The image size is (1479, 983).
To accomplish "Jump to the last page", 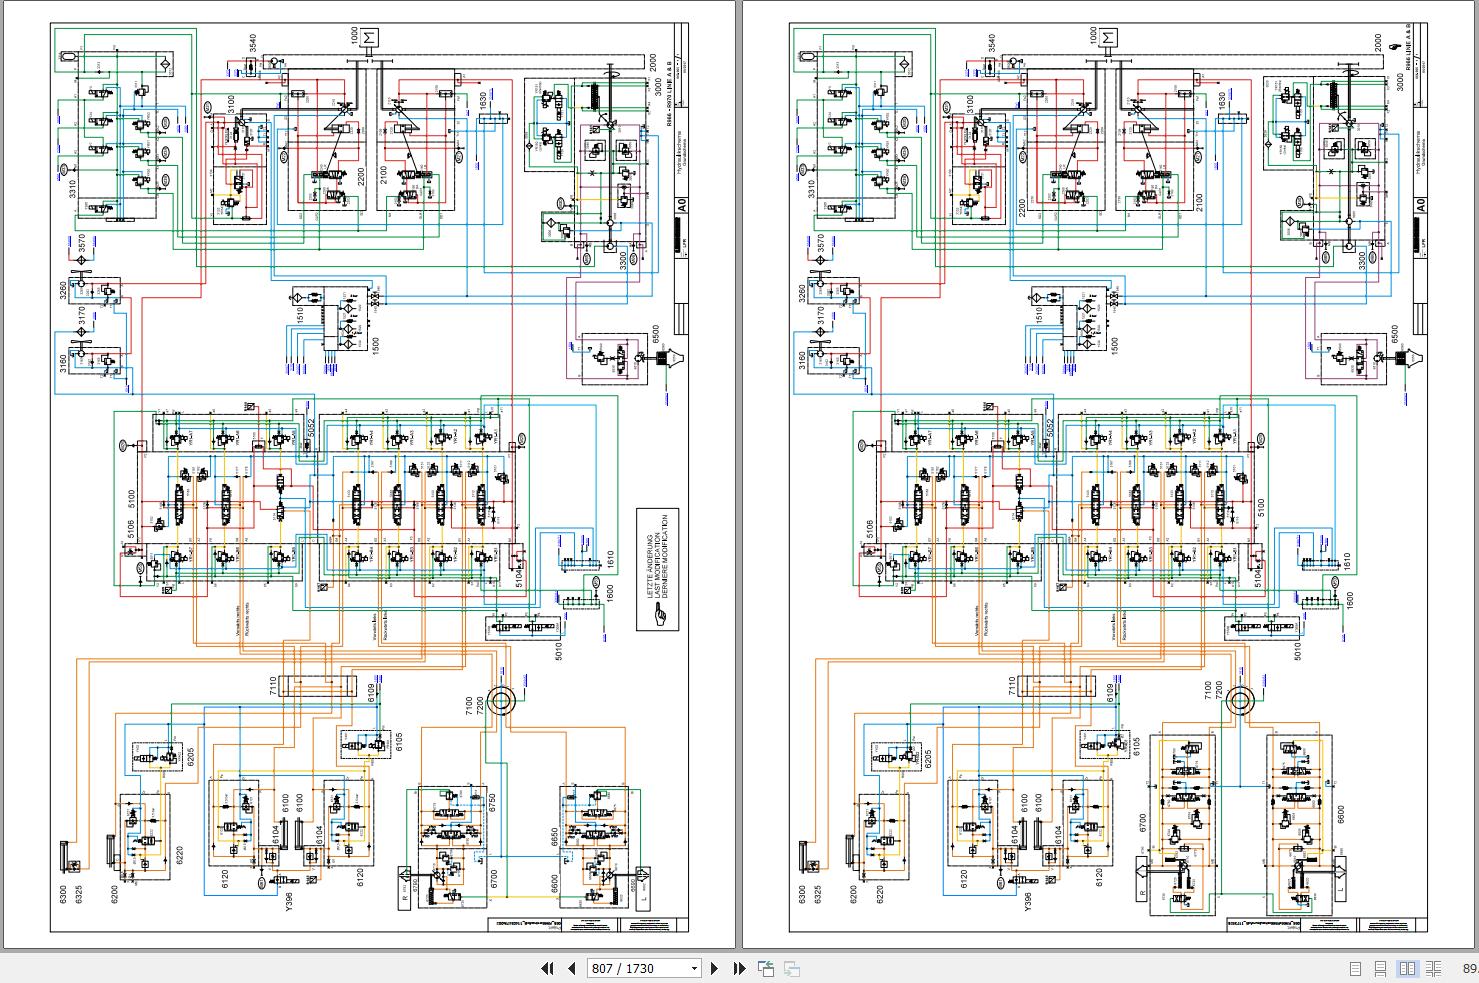I will tap(739, 968).
